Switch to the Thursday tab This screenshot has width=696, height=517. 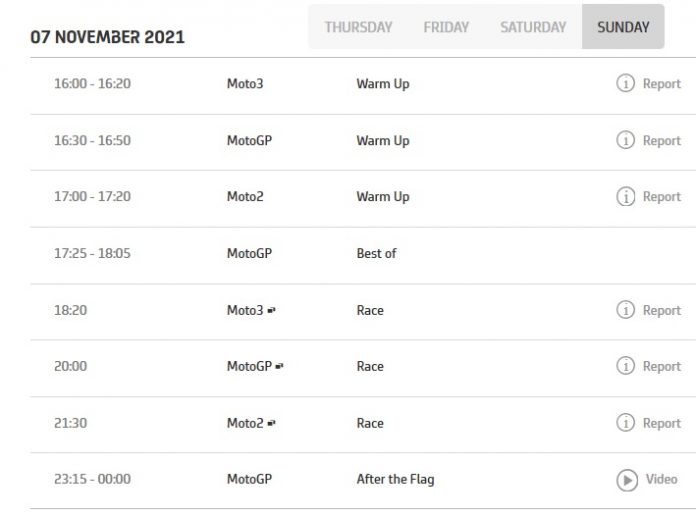[x=358, y=27]
